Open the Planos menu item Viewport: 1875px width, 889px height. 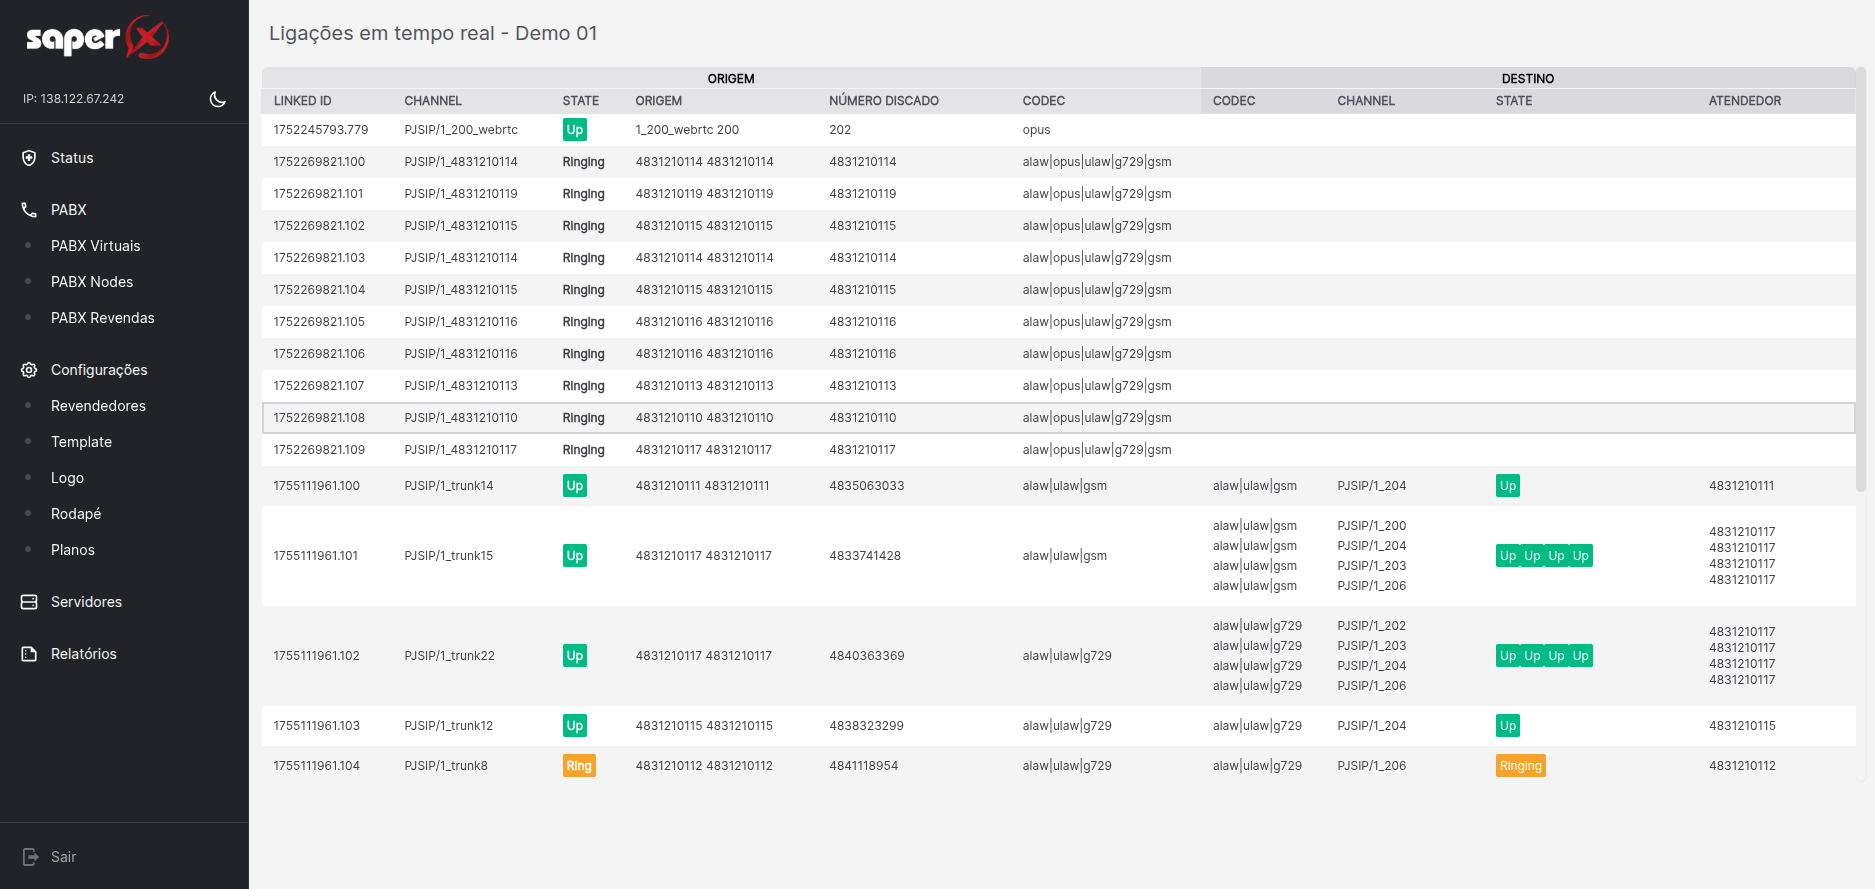click(73, 550)
